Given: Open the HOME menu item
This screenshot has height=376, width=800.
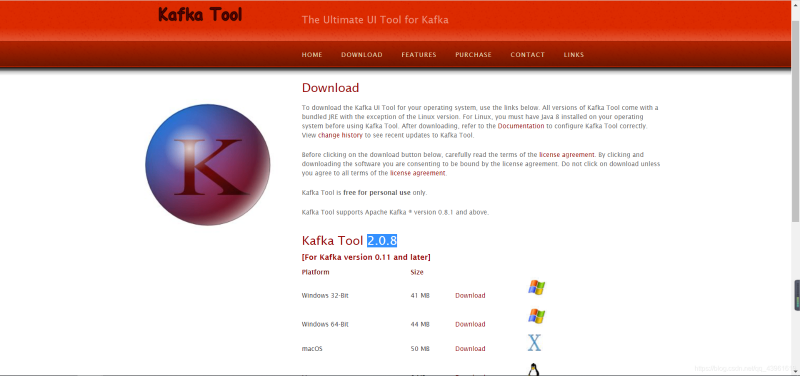Looking at the screenshot, I should coord(312,55).
